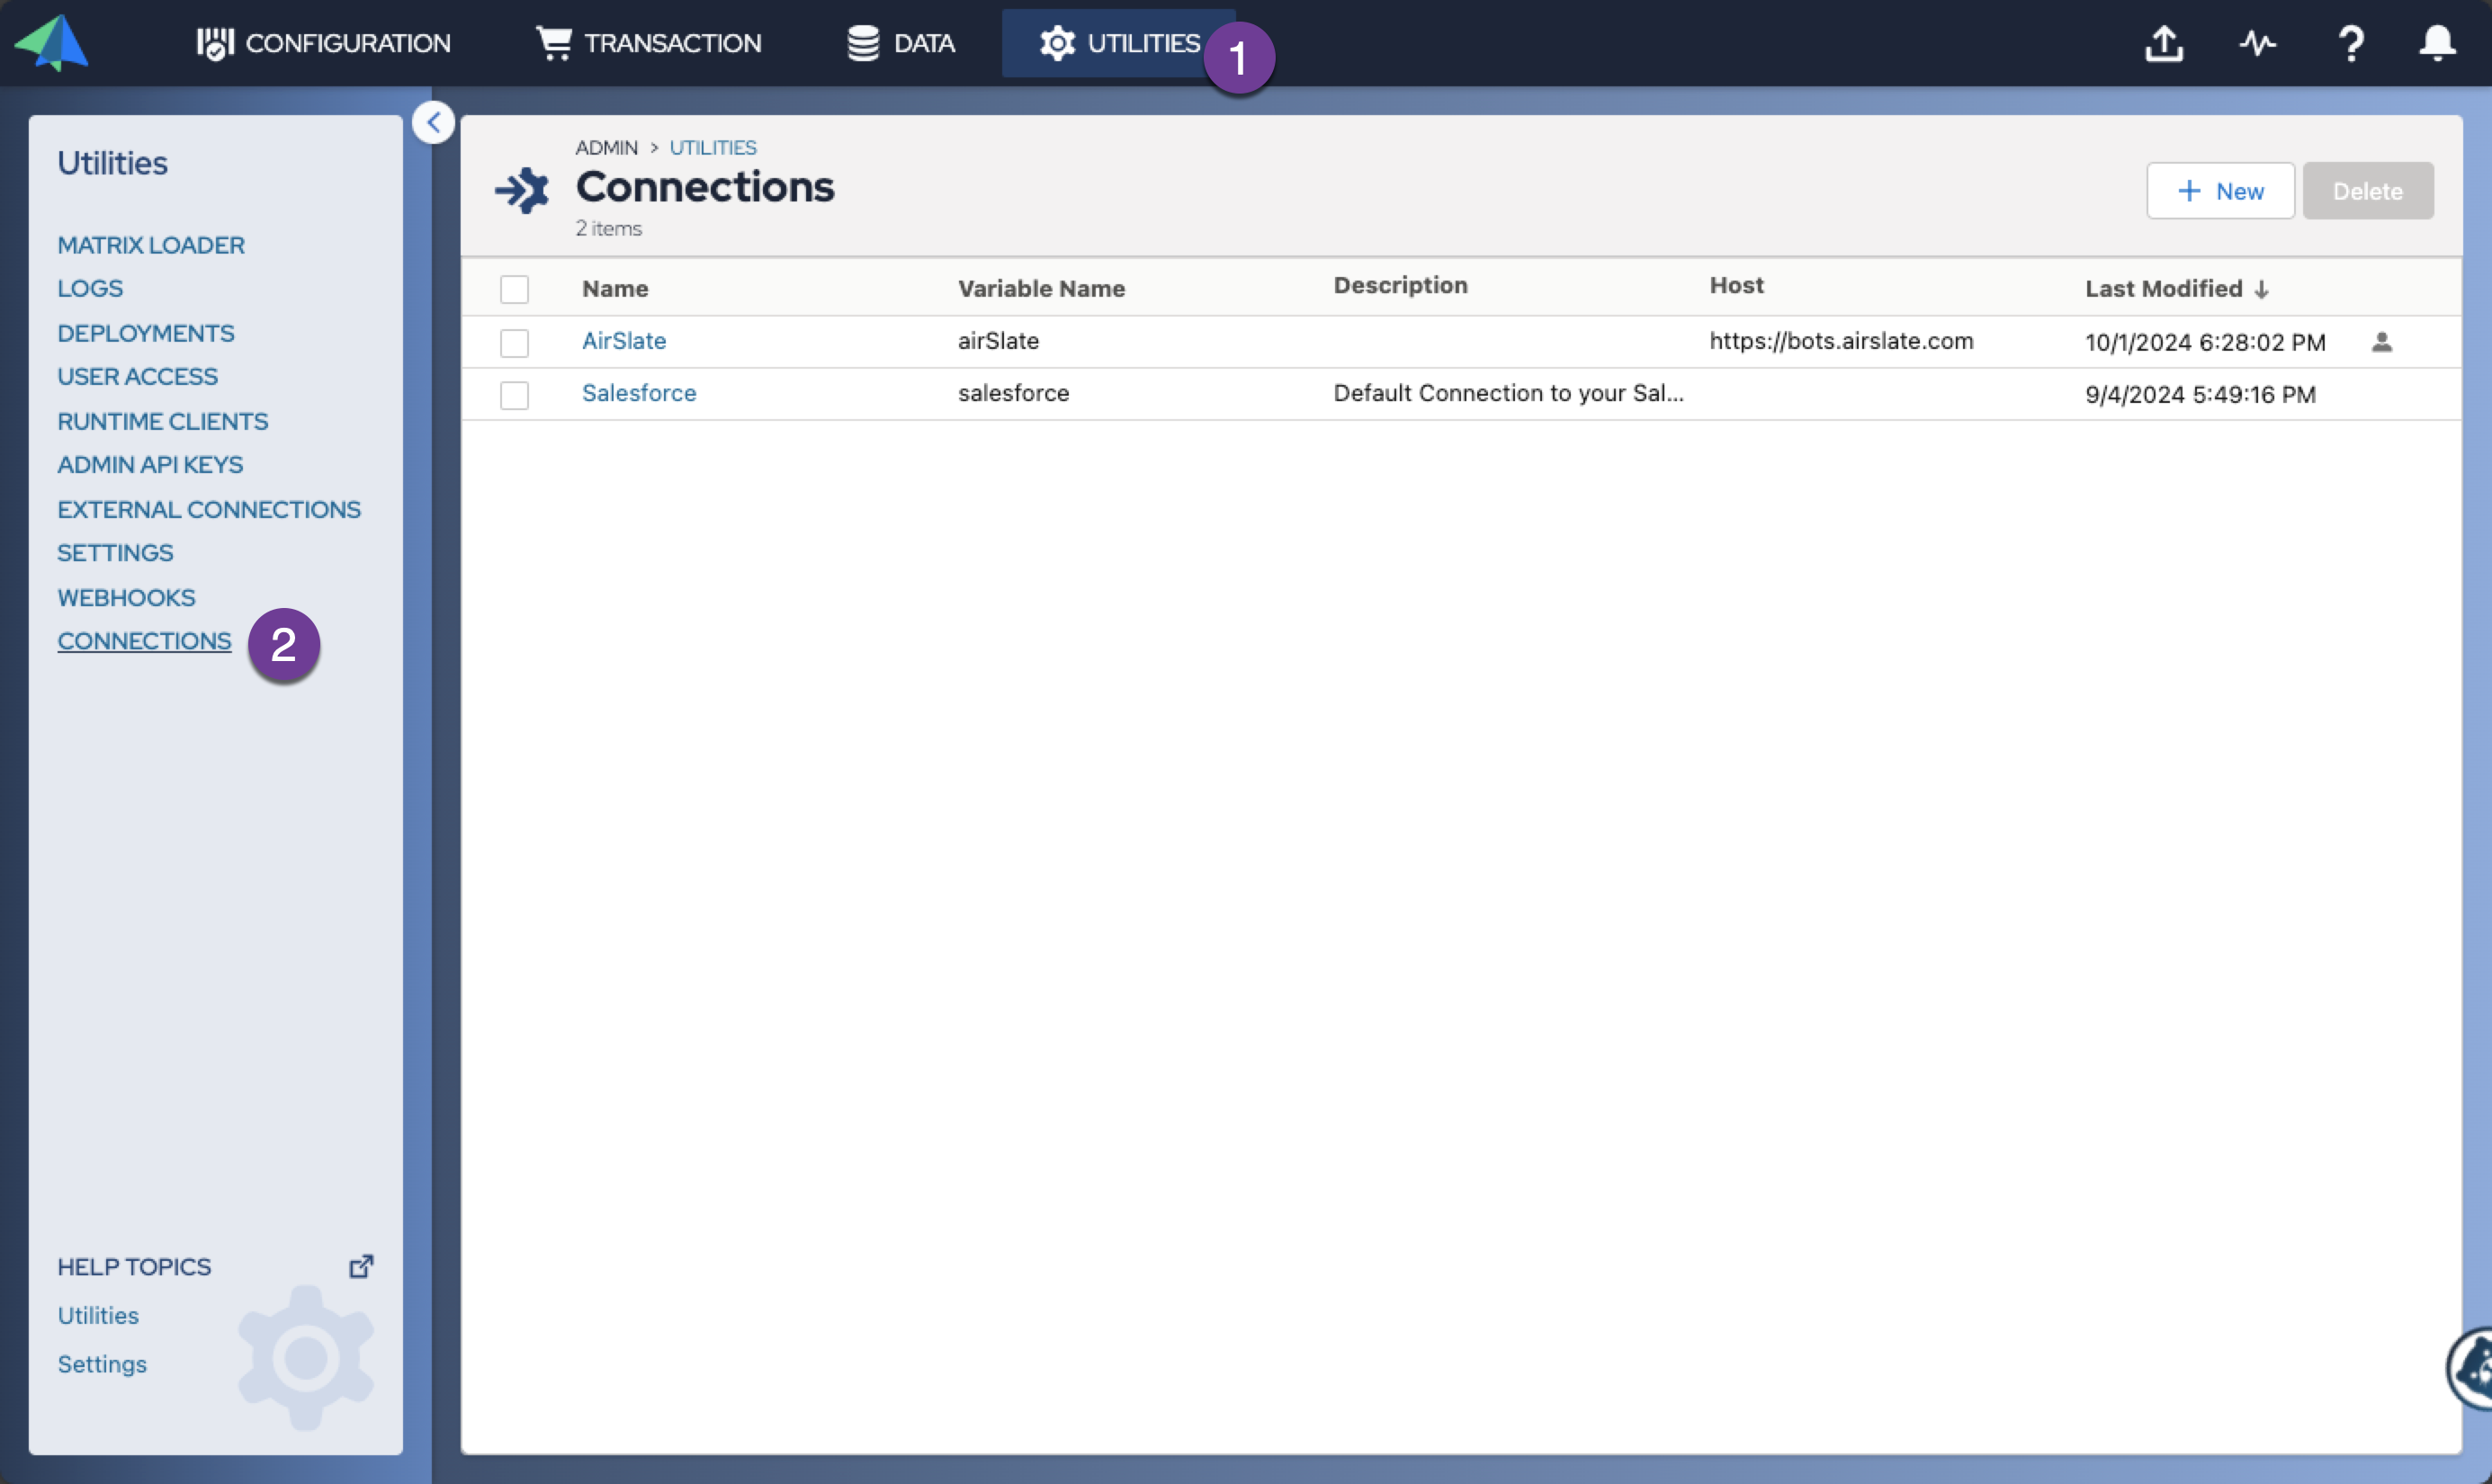Create a New connection
2492x1484 pixels.
pyautogui.click(x=2220, y=190)
